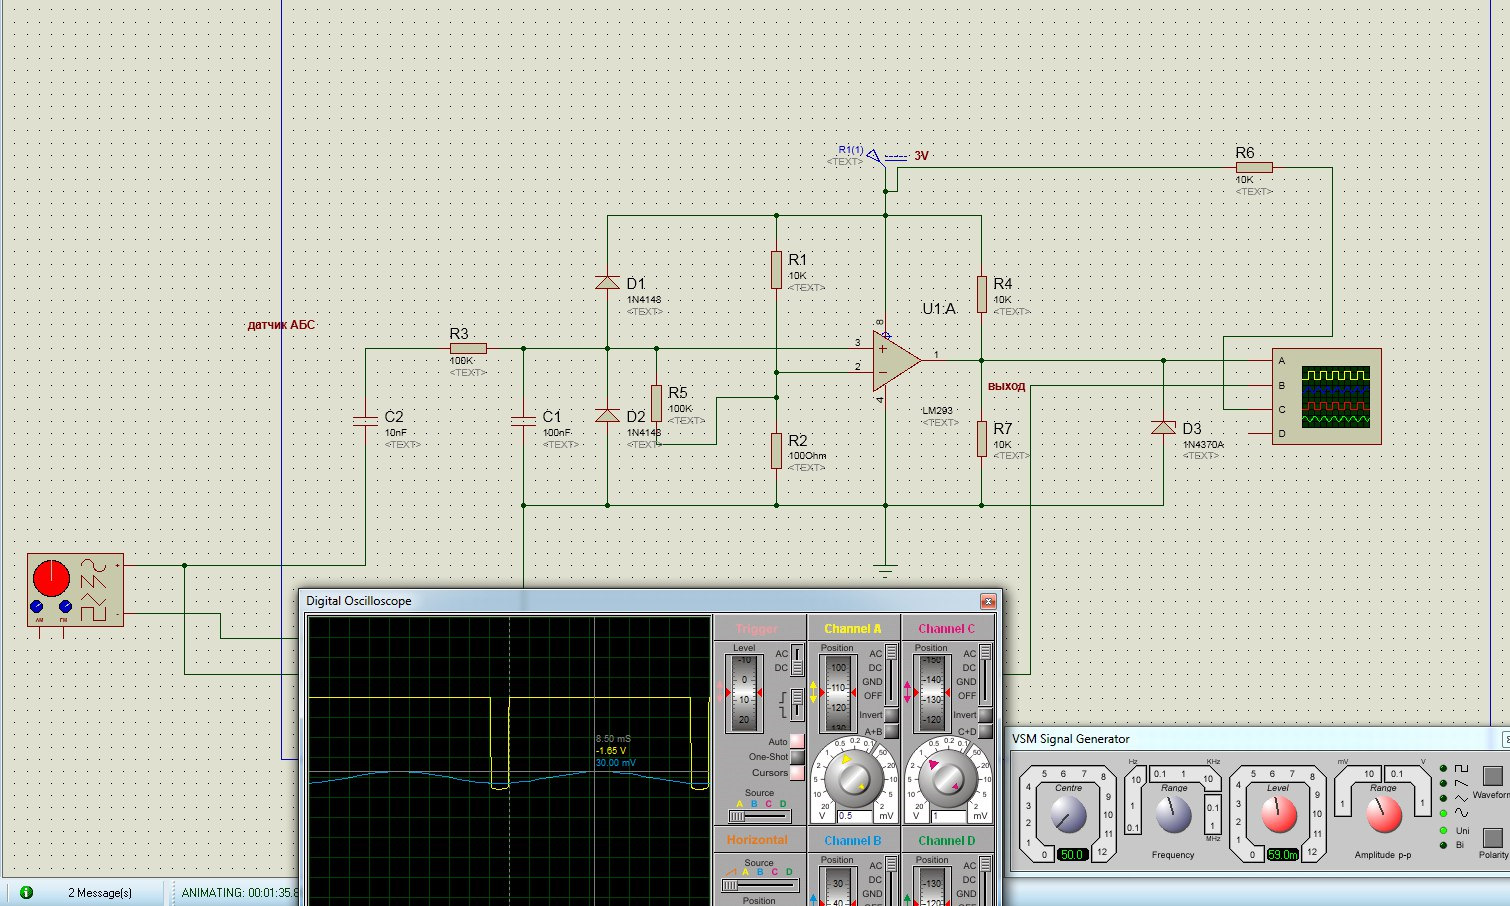The image size is (1510, 906).
Task: Click Channel D coupling mode slider
Action: (x=985, y=880)
